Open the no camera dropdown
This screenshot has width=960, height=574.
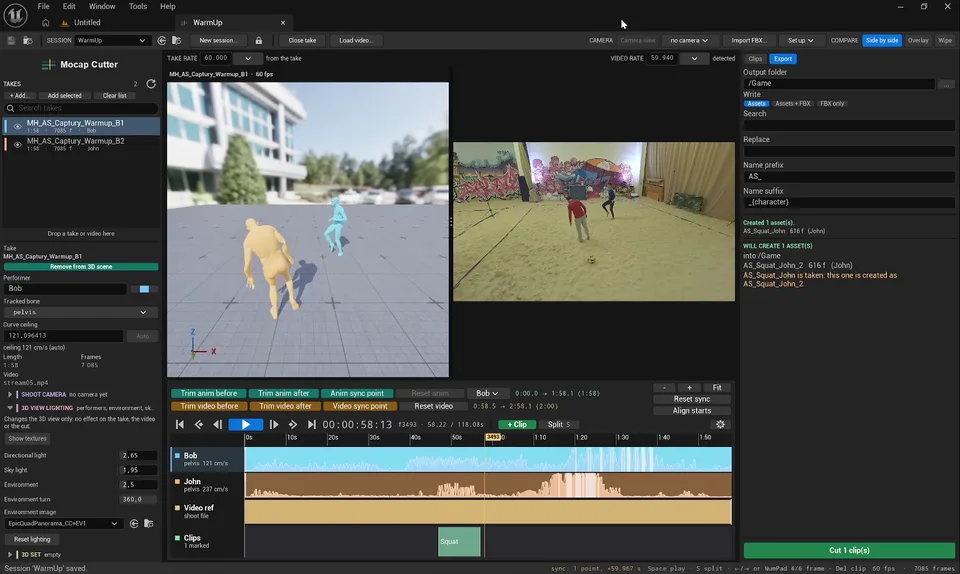[x=689, y=40]
